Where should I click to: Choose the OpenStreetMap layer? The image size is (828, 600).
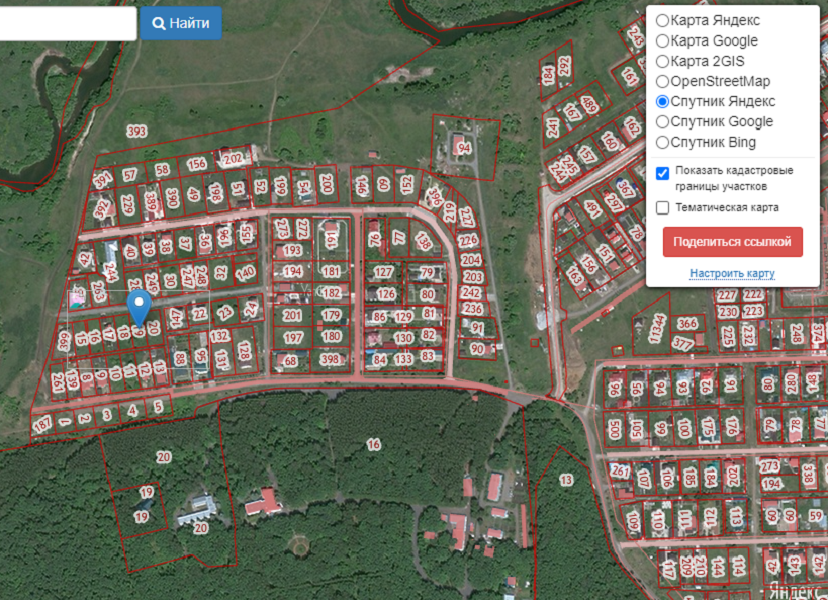pos(662,81)
